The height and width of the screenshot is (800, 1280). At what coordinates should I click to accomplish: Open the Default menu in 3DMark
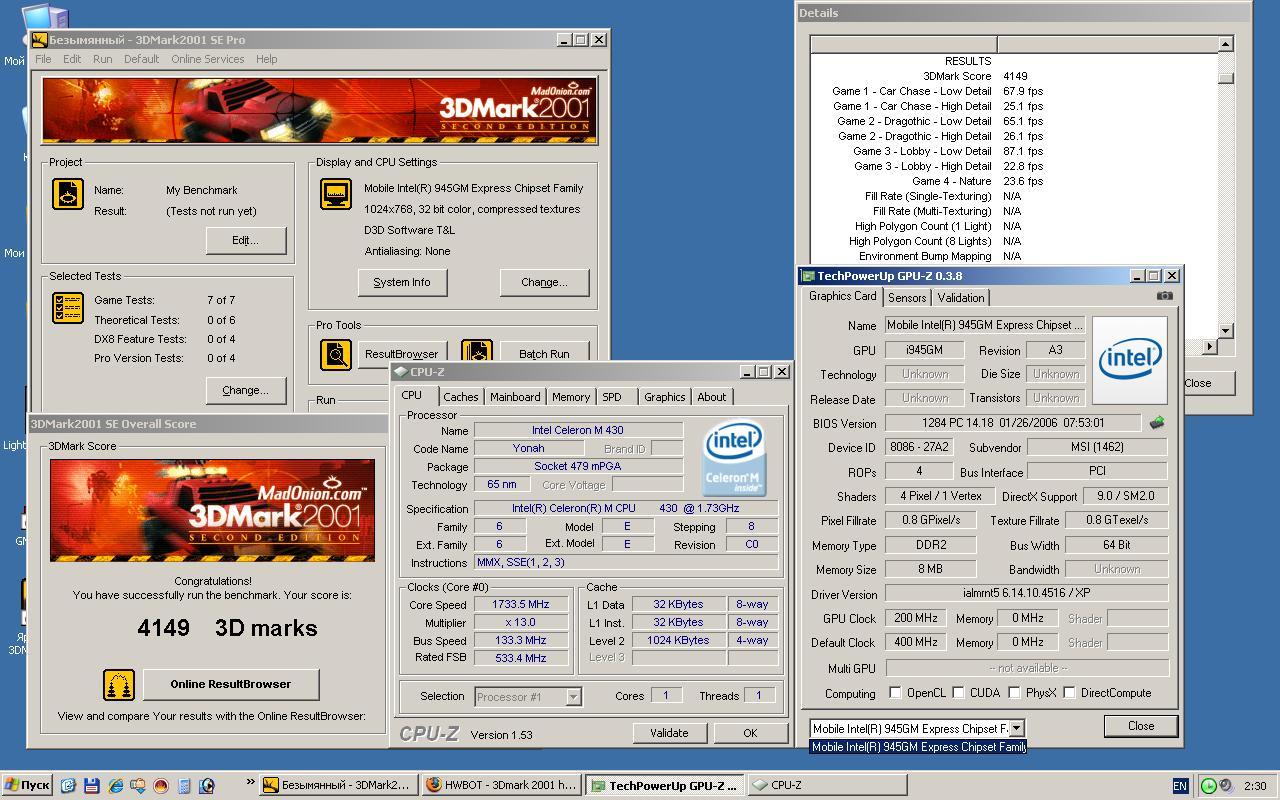(x=141, y=59)
